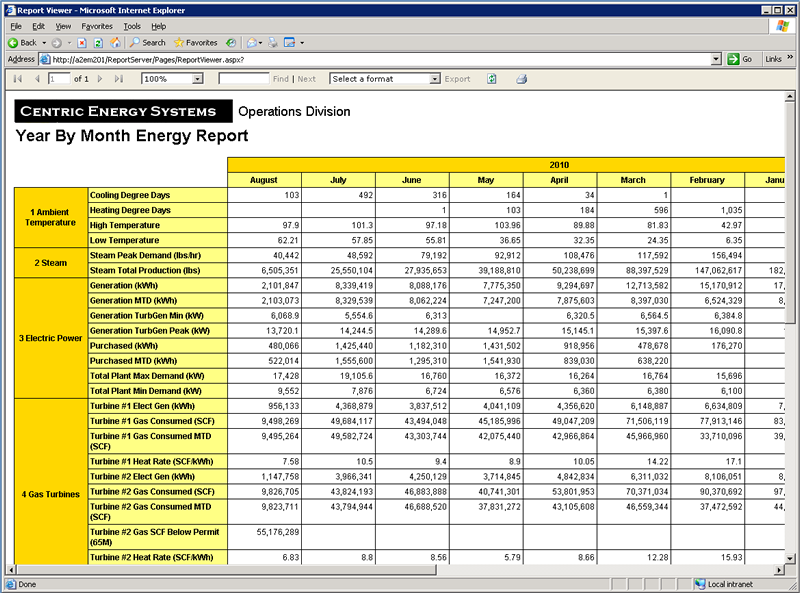Go to homepage with the Home icon
800x593 pixels.
116,42
